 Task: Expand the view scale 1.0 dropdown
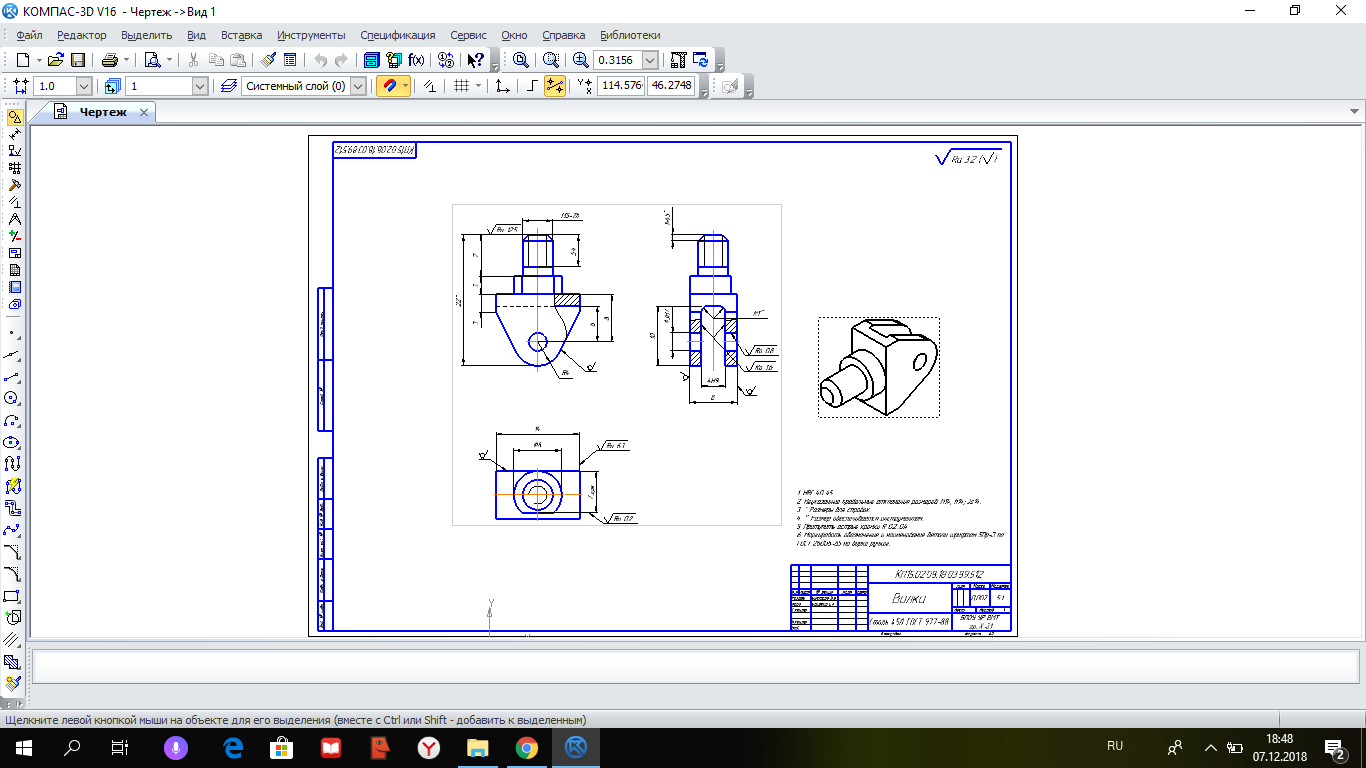click(83, 86)
